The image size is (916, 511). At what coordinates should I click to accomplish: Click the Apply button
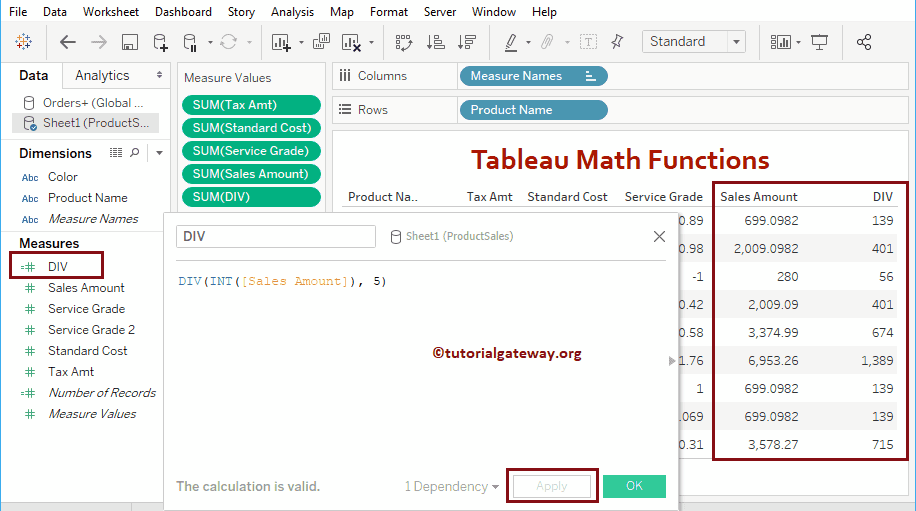(551, 486)
